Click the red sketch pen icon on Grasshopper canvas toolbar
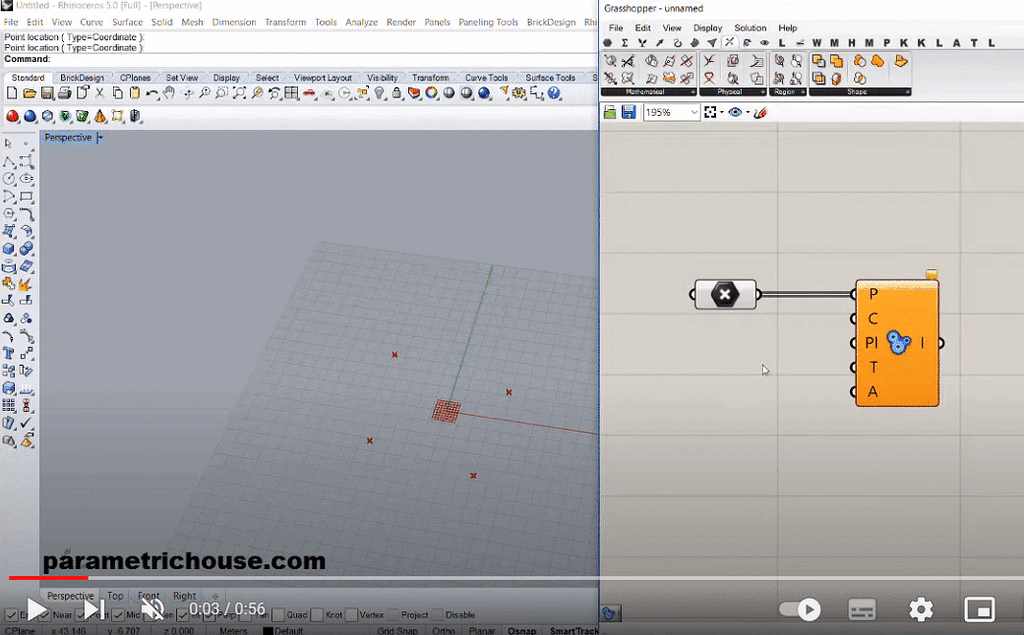The image size is (1024, 635). (x=759, y=112)
